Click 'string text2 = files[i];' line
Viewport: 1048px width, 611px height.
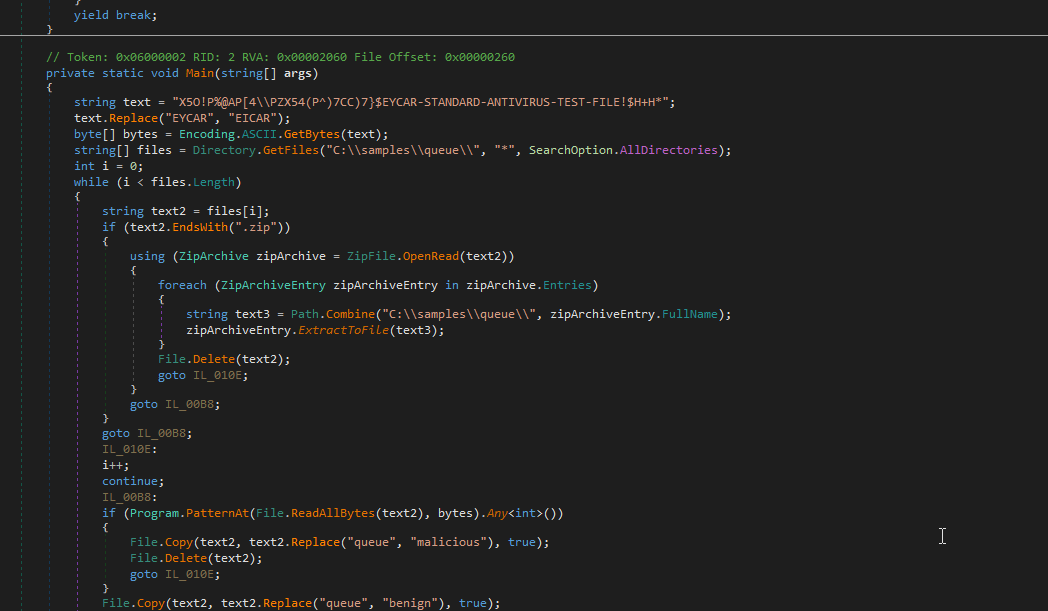pyautogui.click(x=186, y=211)
